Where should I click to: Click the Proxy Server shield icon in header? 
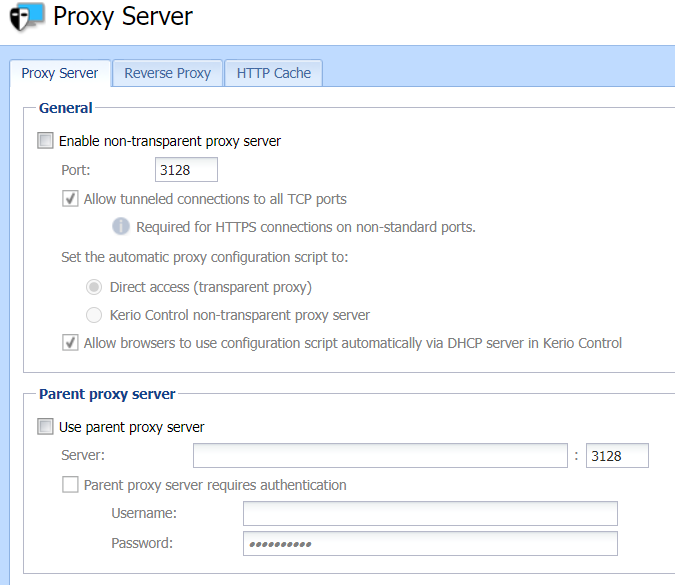point(27,17)
